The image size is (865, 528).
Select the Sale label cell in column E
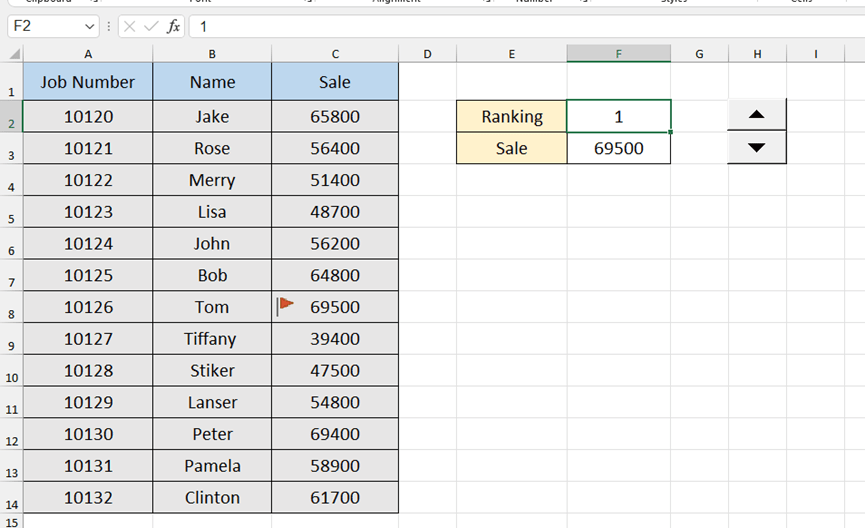[511, 148]
